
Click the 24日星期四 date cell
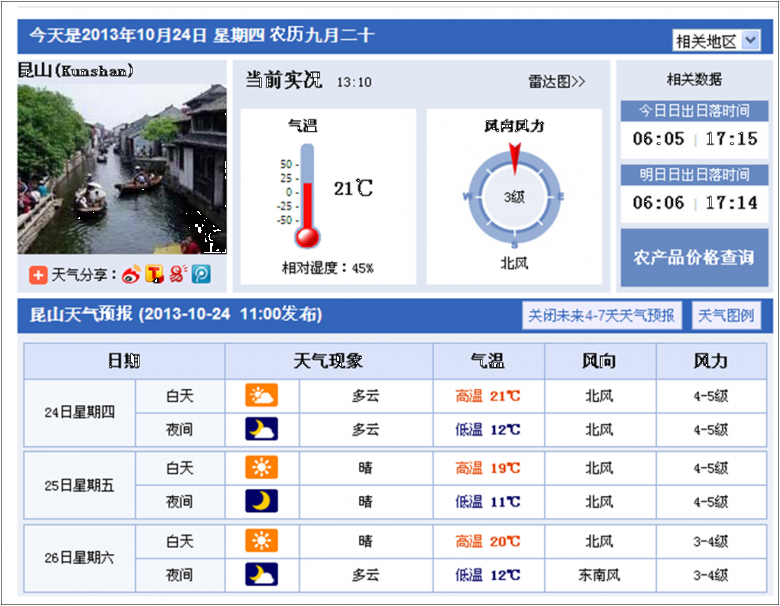click(80, 412)
